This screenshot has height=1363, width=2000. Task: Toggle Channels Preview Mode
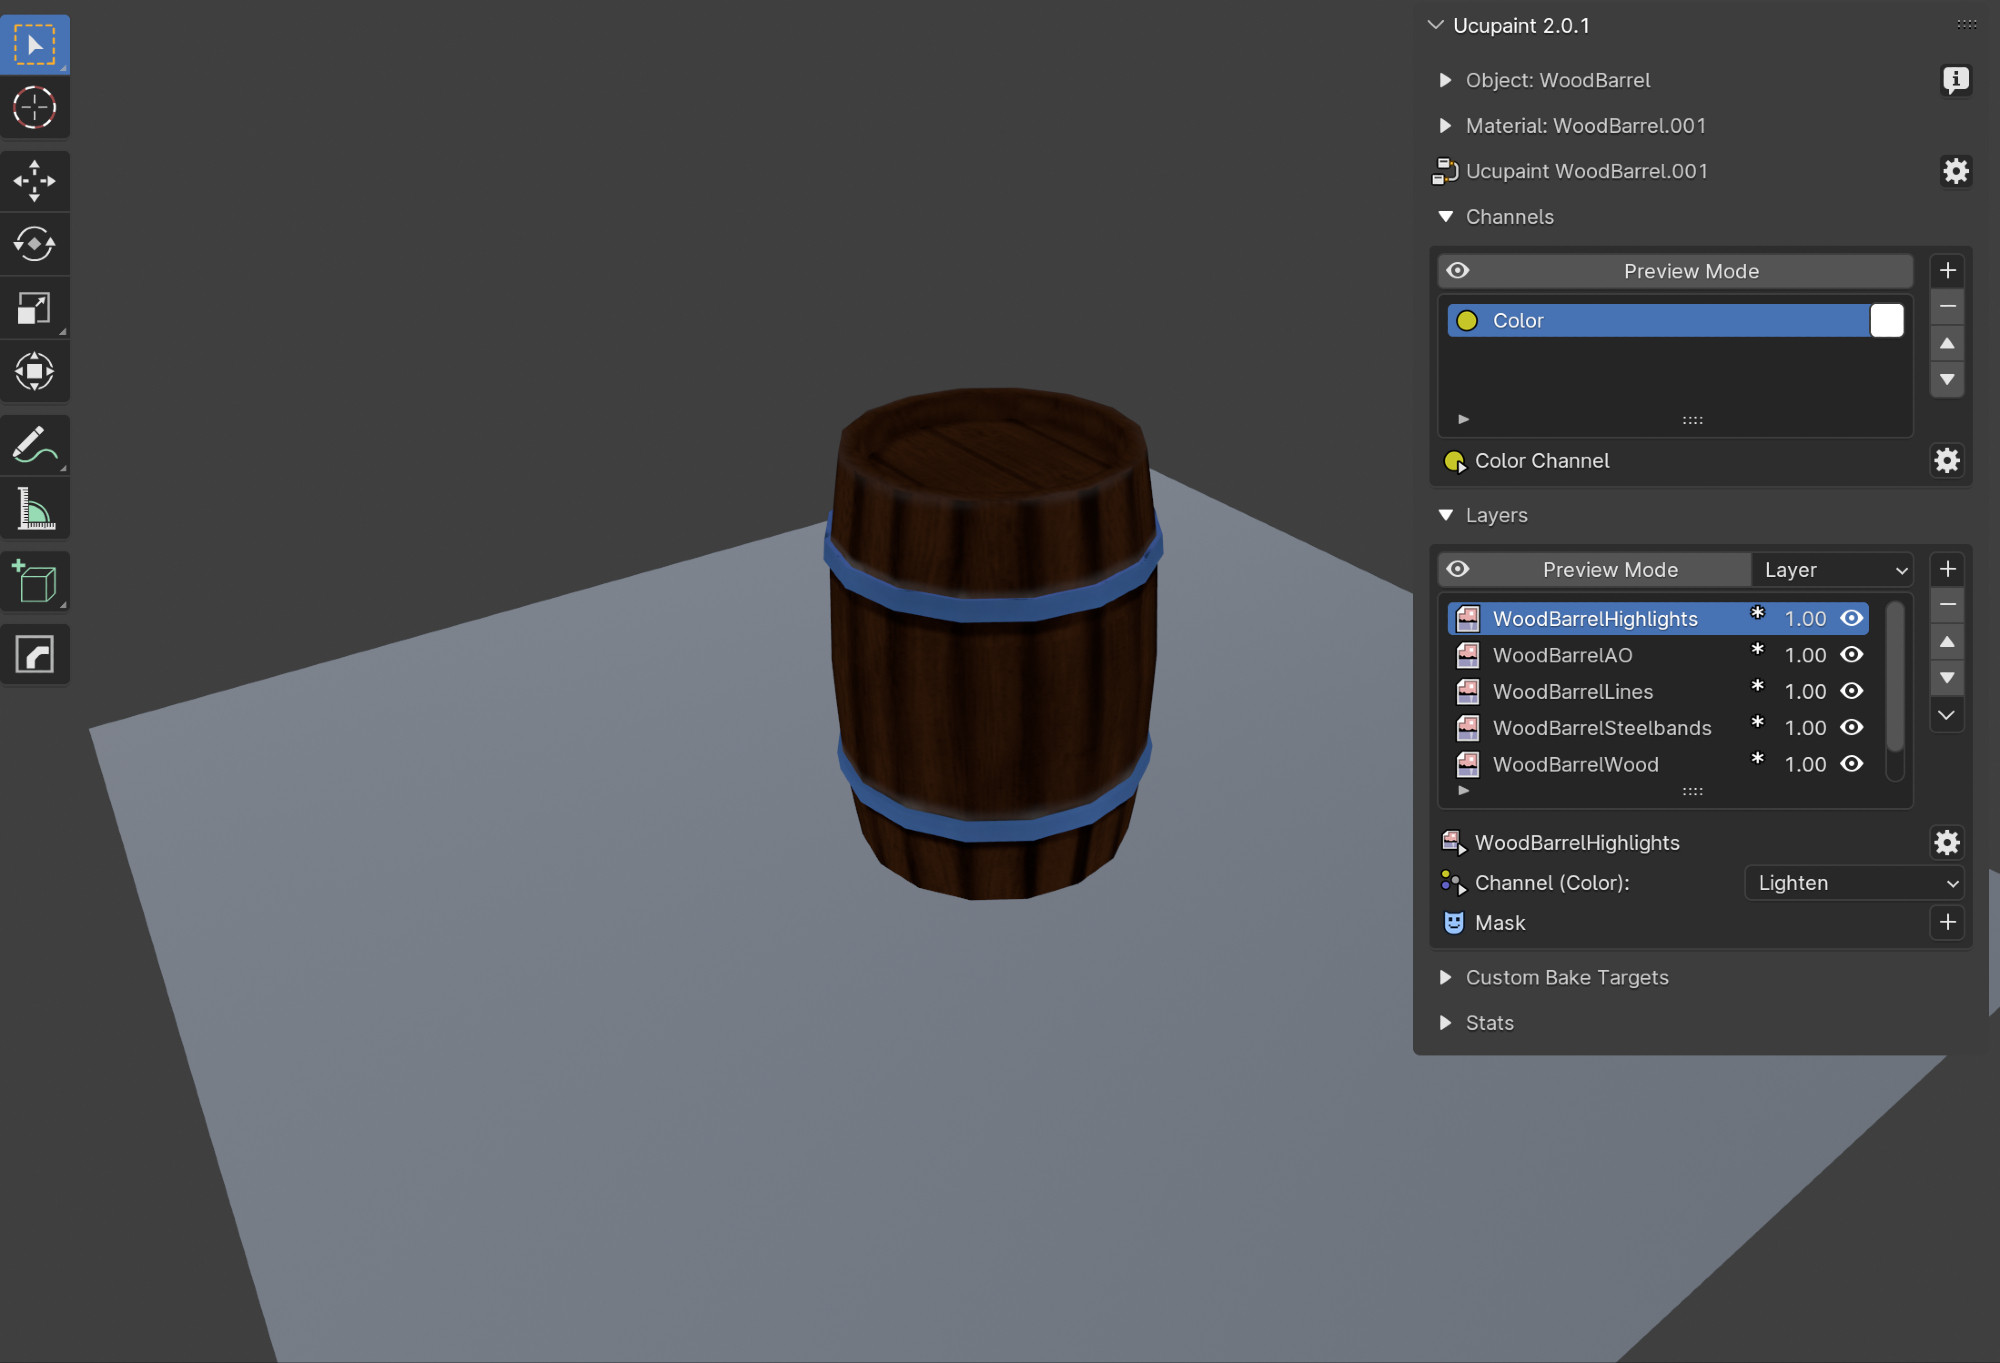click(x=1675, y=271)
